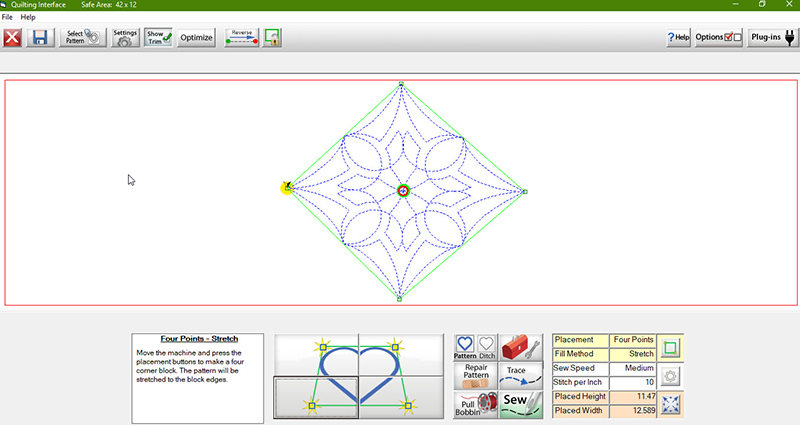Select the Pattern heart mode
800x425 pixels.
(465, 347)
